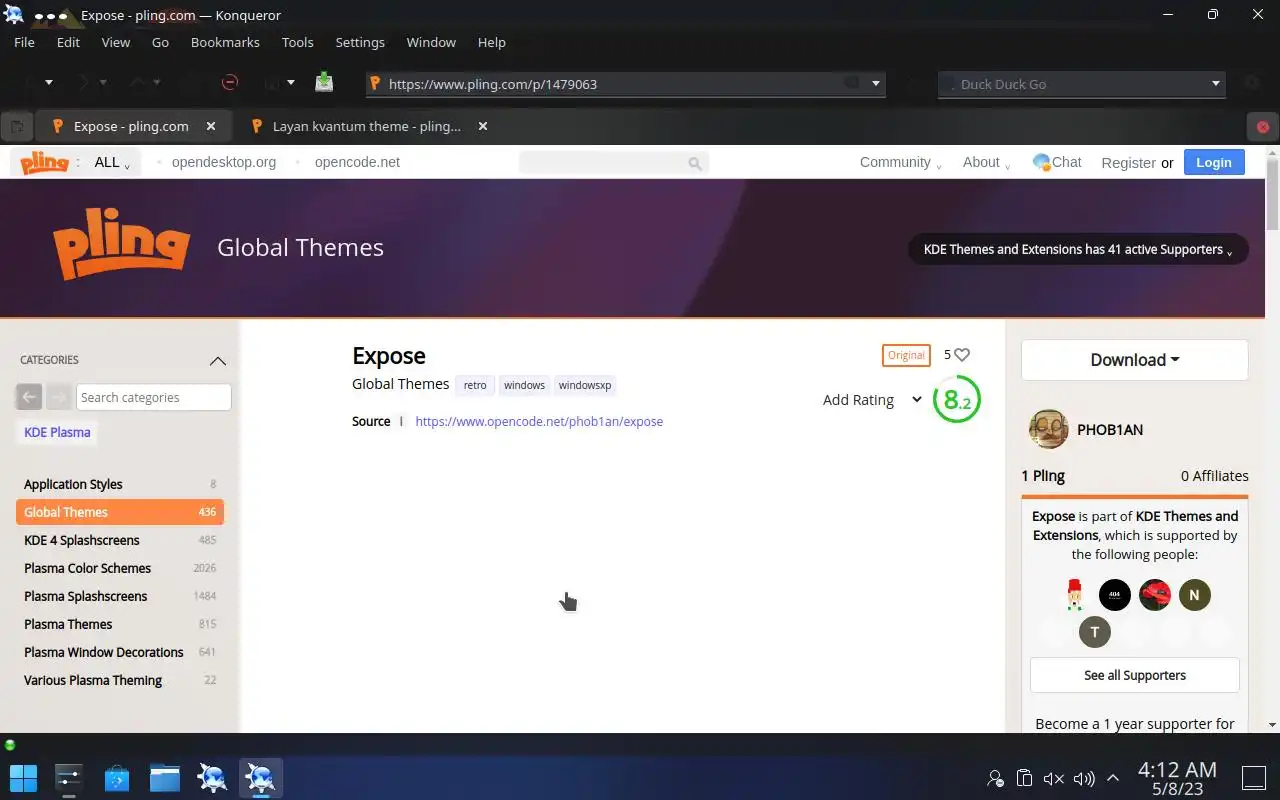Click the show desktop icon at taskbar end
Screen dimensions: 1280x800
(x=1254, y=777)
